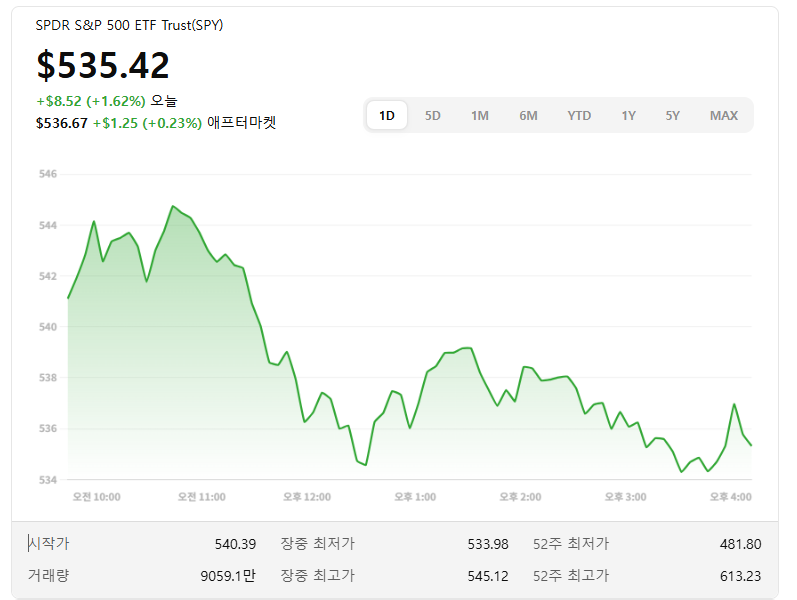Show the 5Y chart range
797x600 pixels.
(x=672, y=115)
